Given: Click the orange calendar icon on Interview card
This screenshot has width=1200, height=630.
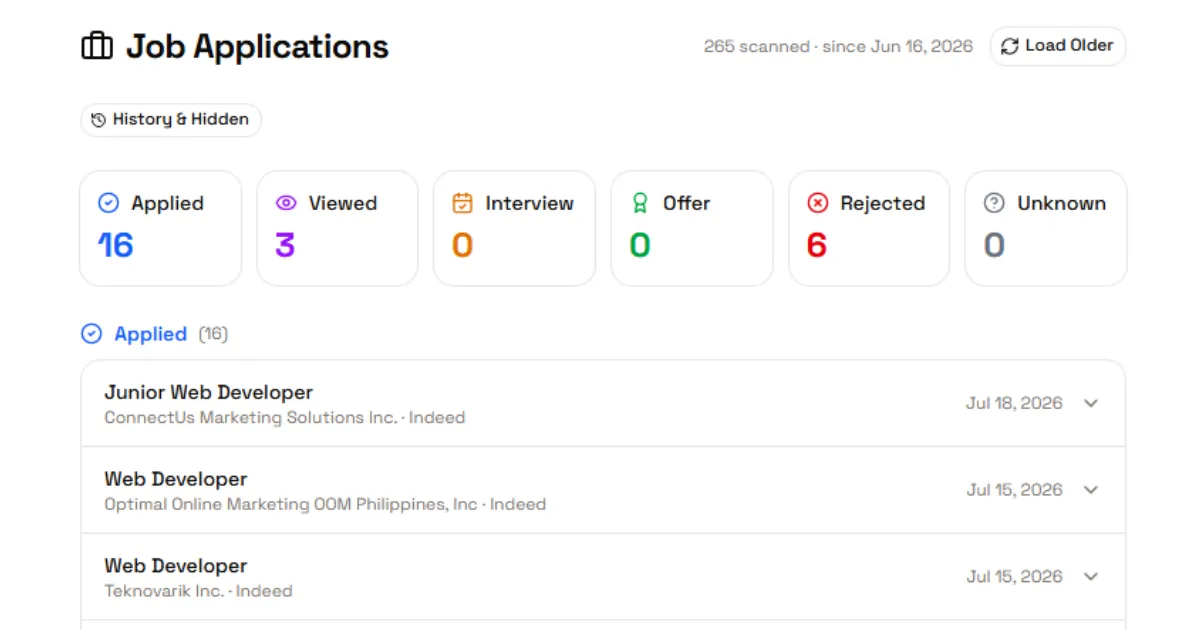Looking at the screenshot, I should [x=462, y=203].
